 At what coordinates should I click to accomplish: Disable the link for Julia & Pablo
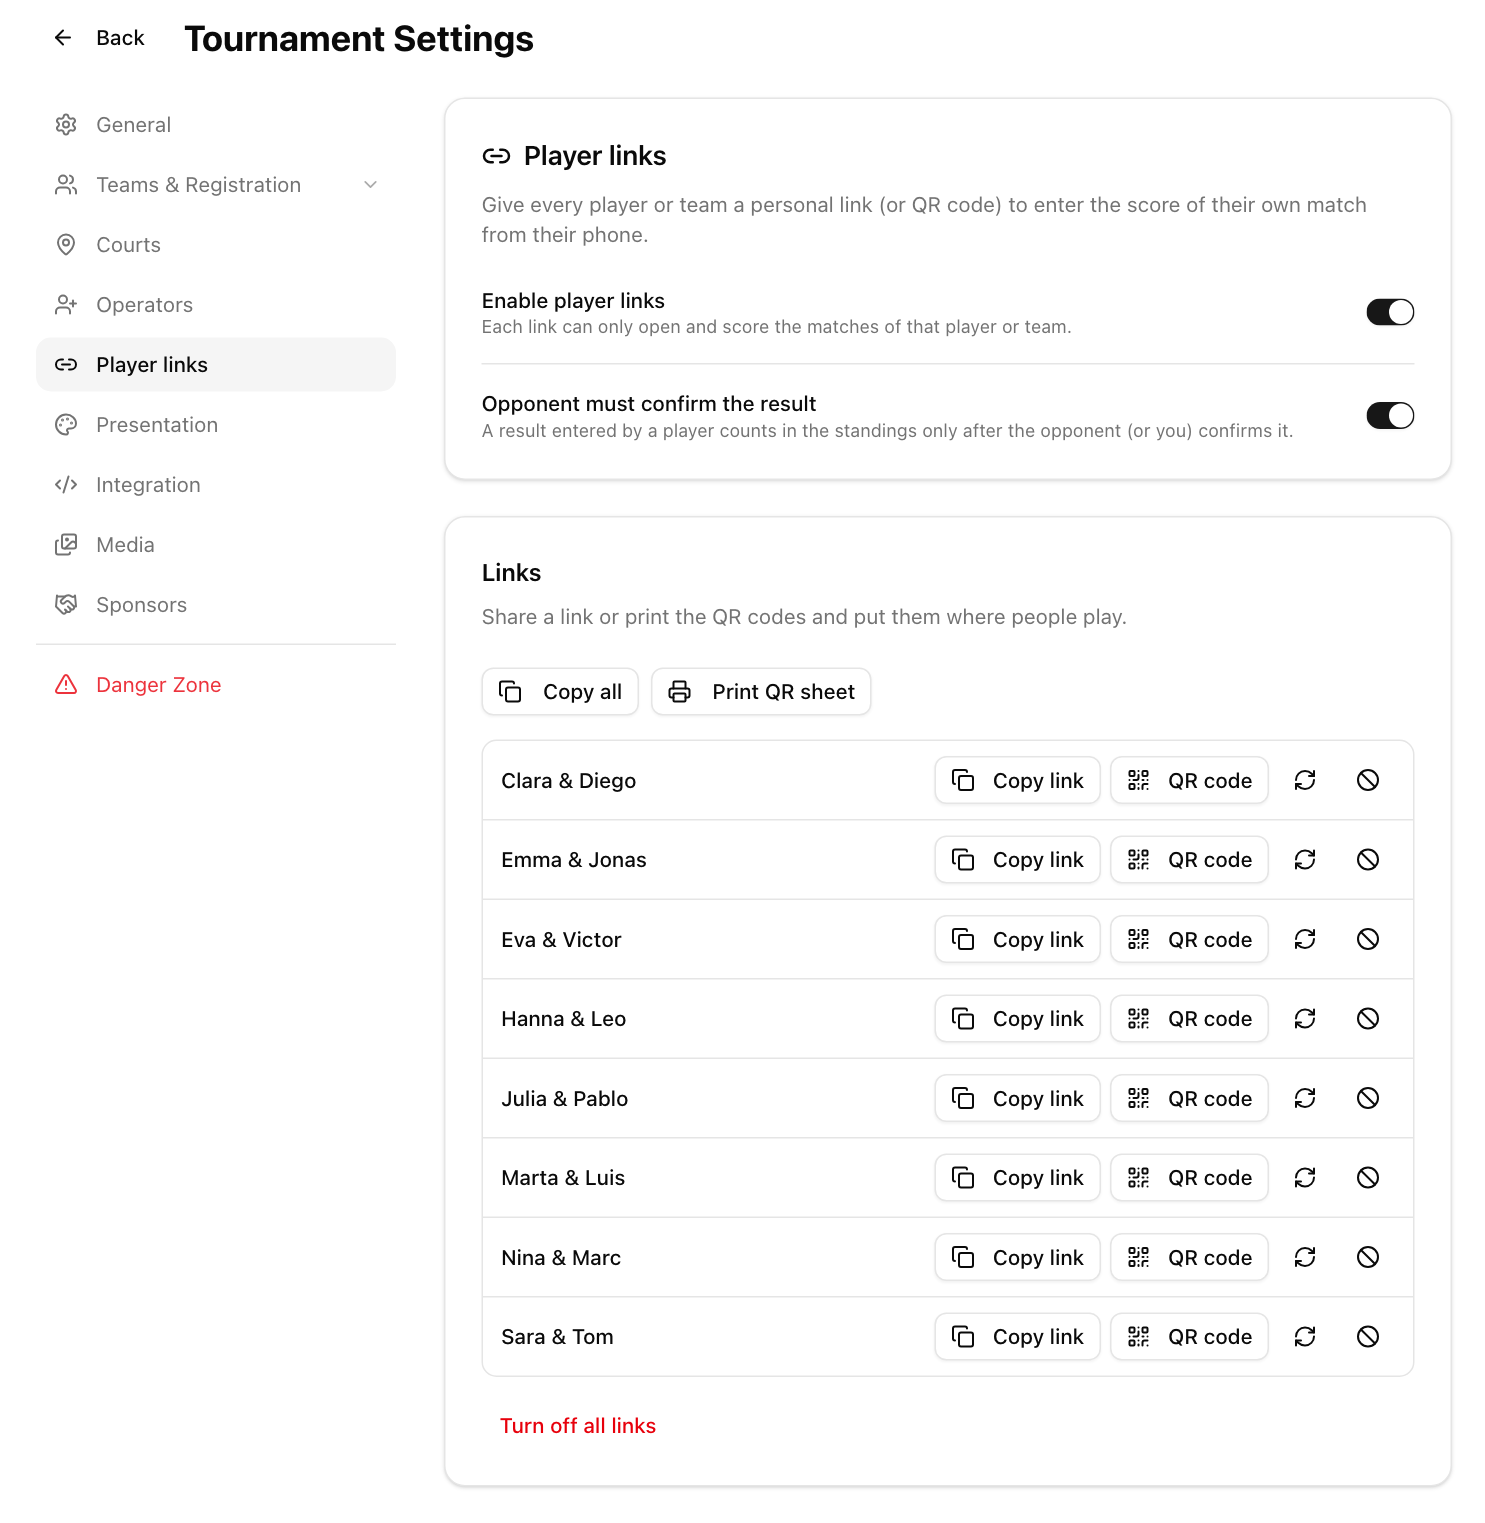[x=1368, y=1098]
